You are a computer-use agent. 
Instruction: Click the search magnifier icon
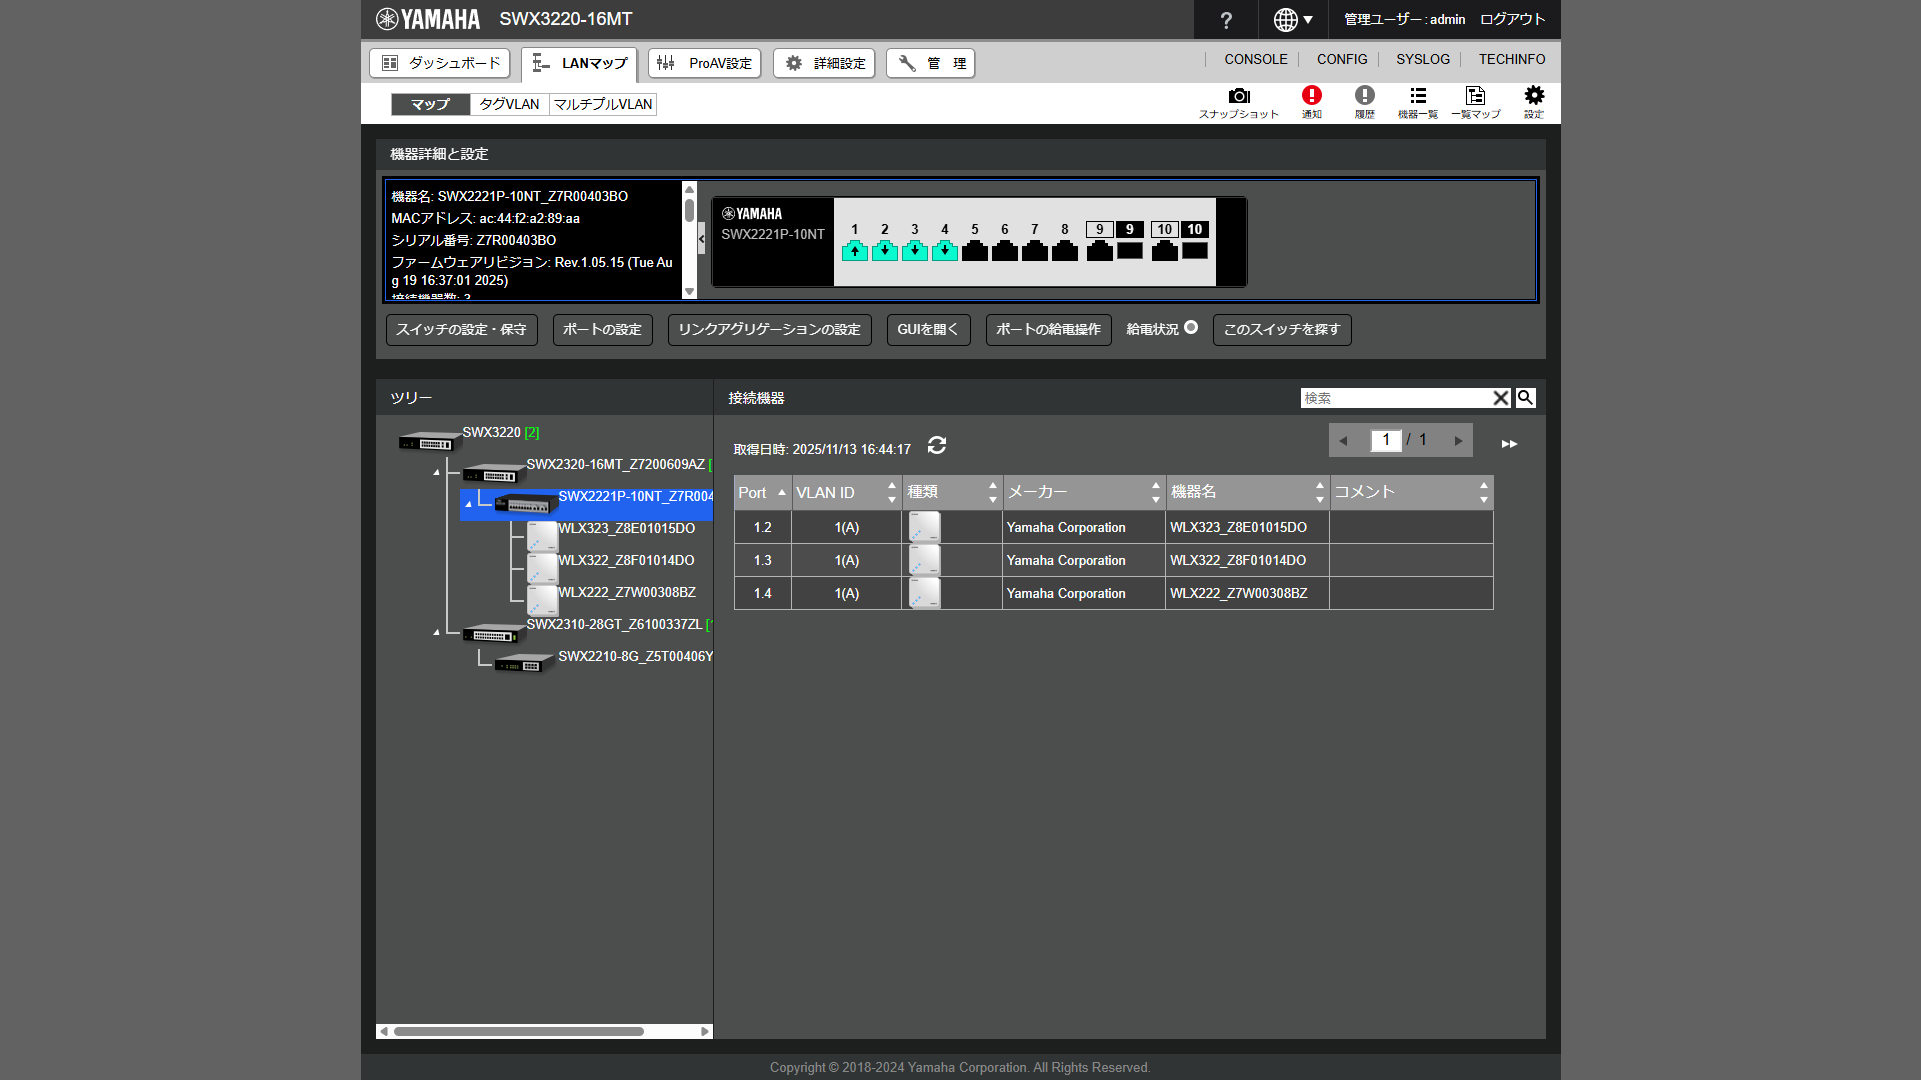1525,398
